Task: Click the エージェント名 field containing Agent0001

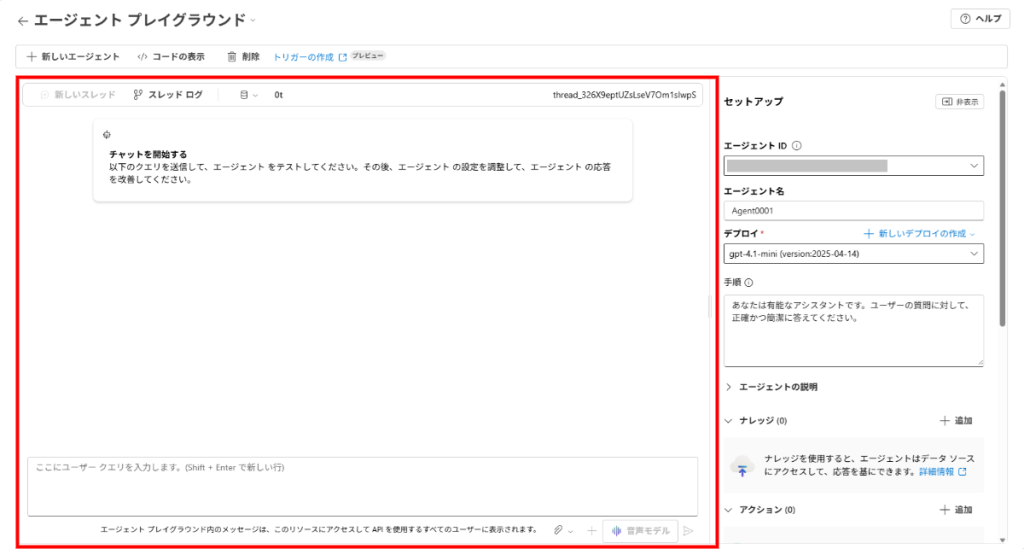Action: [x=853, y=211]
